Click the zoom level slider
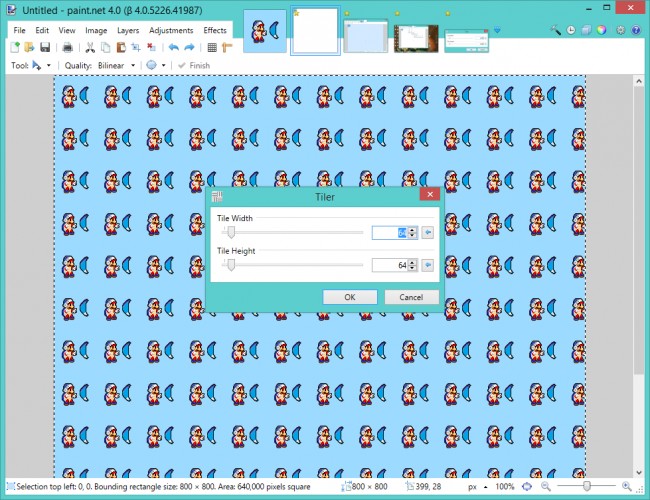 (587, 486)
